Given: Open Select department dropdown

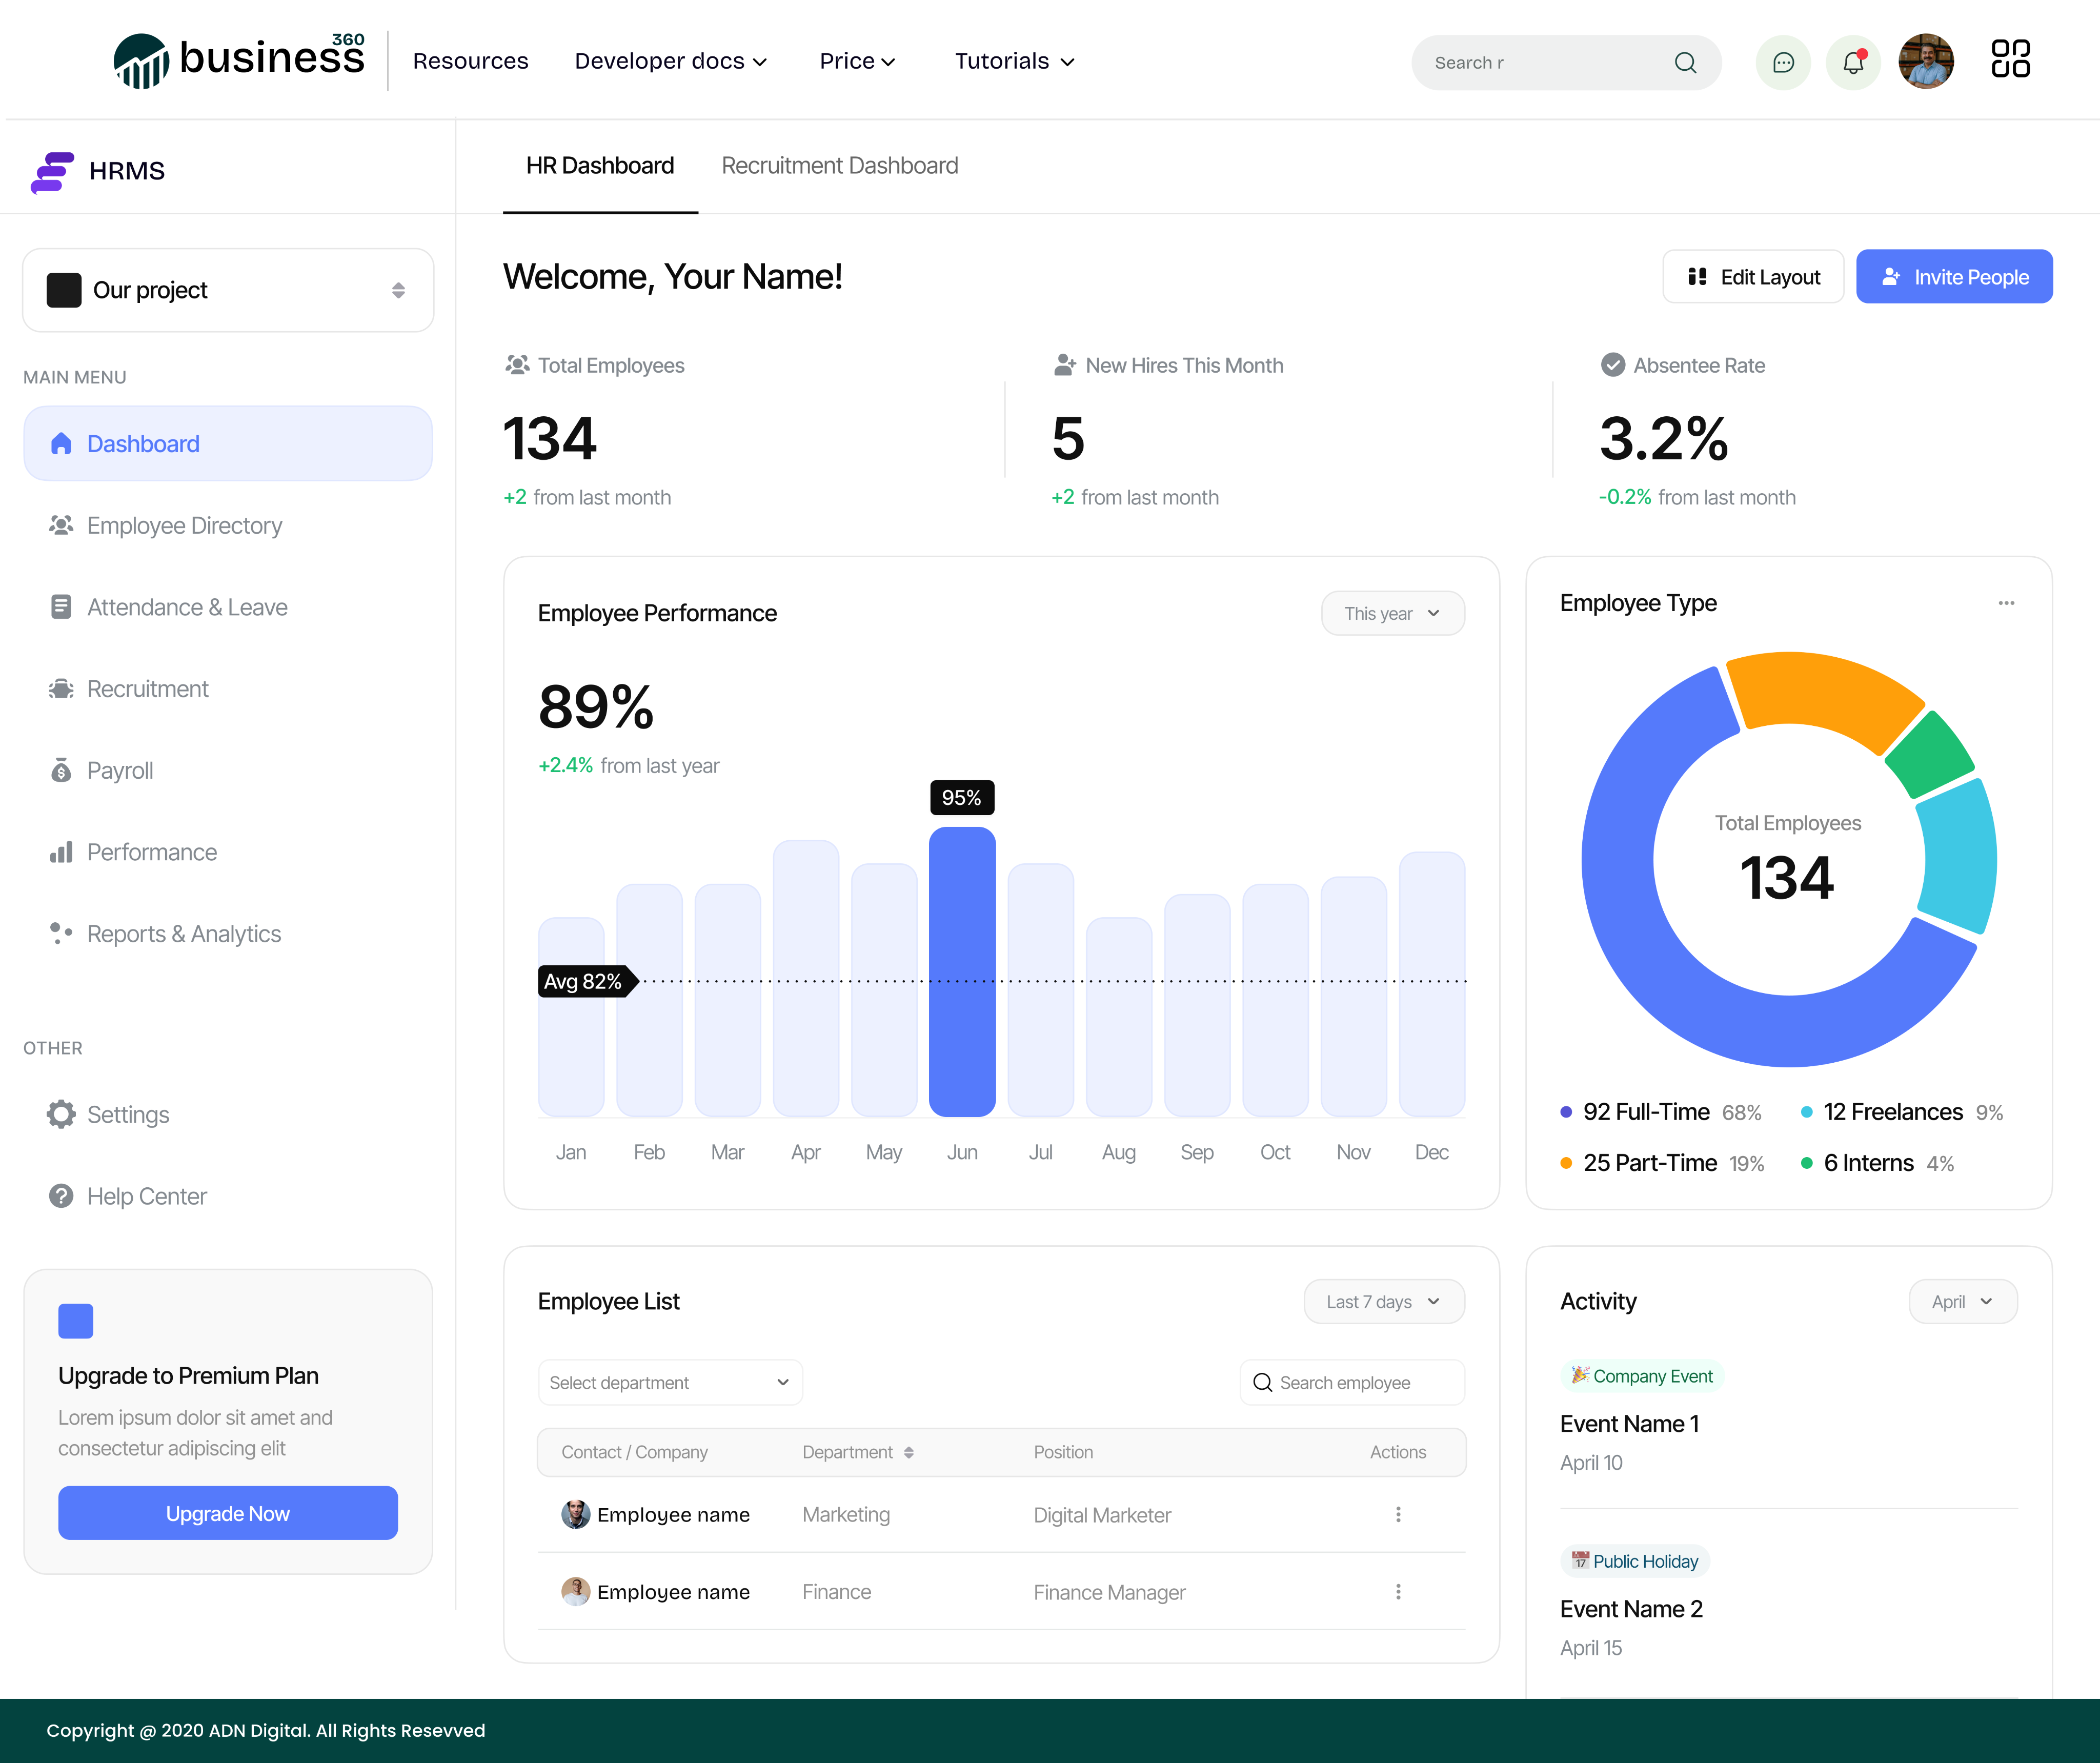Looking at the screenshot, I should (x=669, y=1382).
